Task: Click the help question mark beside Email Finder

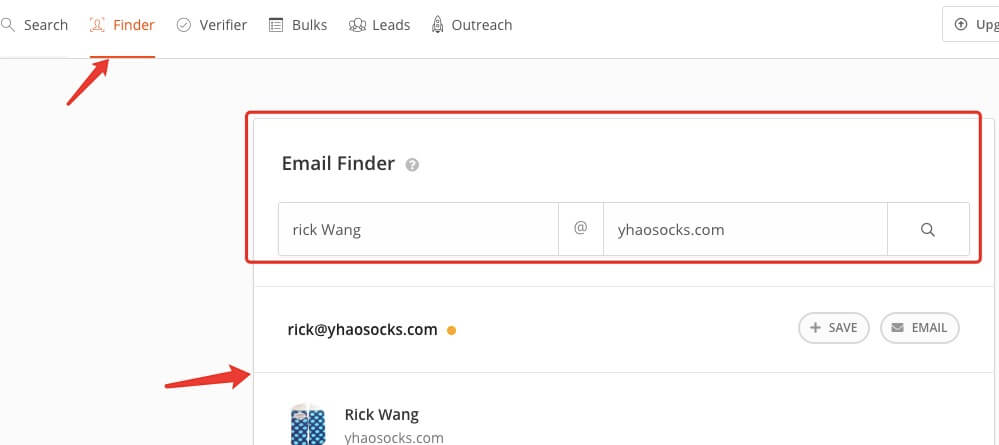Action: (x=412, y=165)
